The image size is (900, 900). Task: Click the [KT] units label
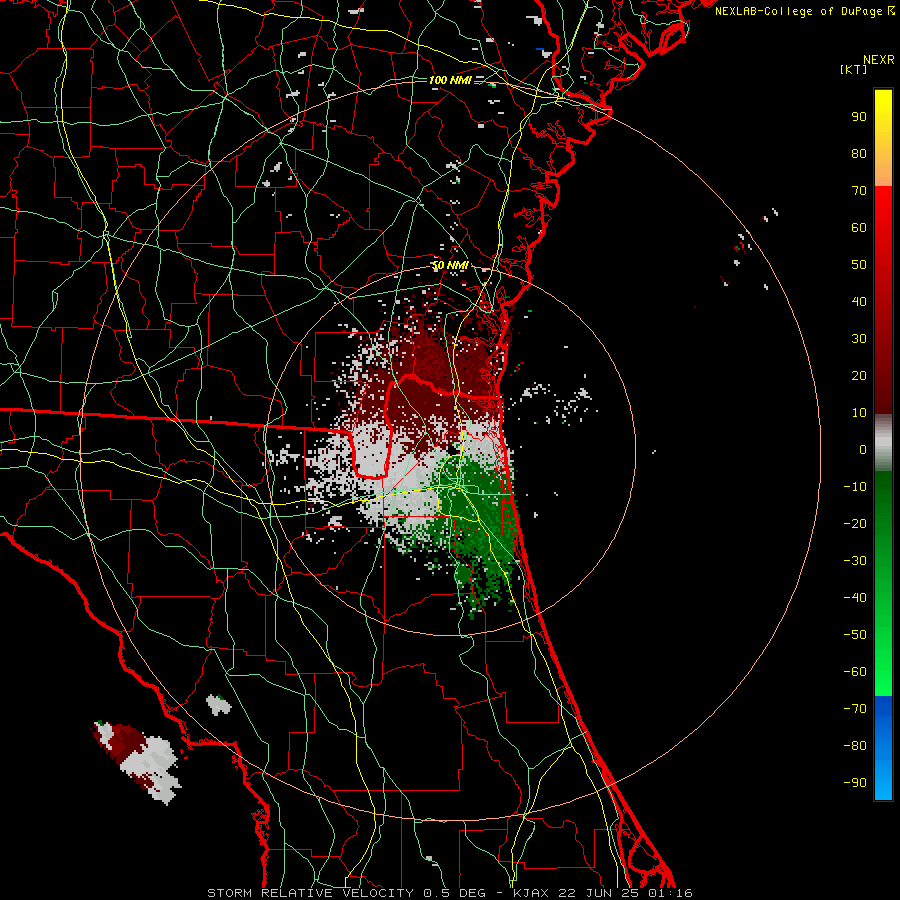click(x=853, y=69)
